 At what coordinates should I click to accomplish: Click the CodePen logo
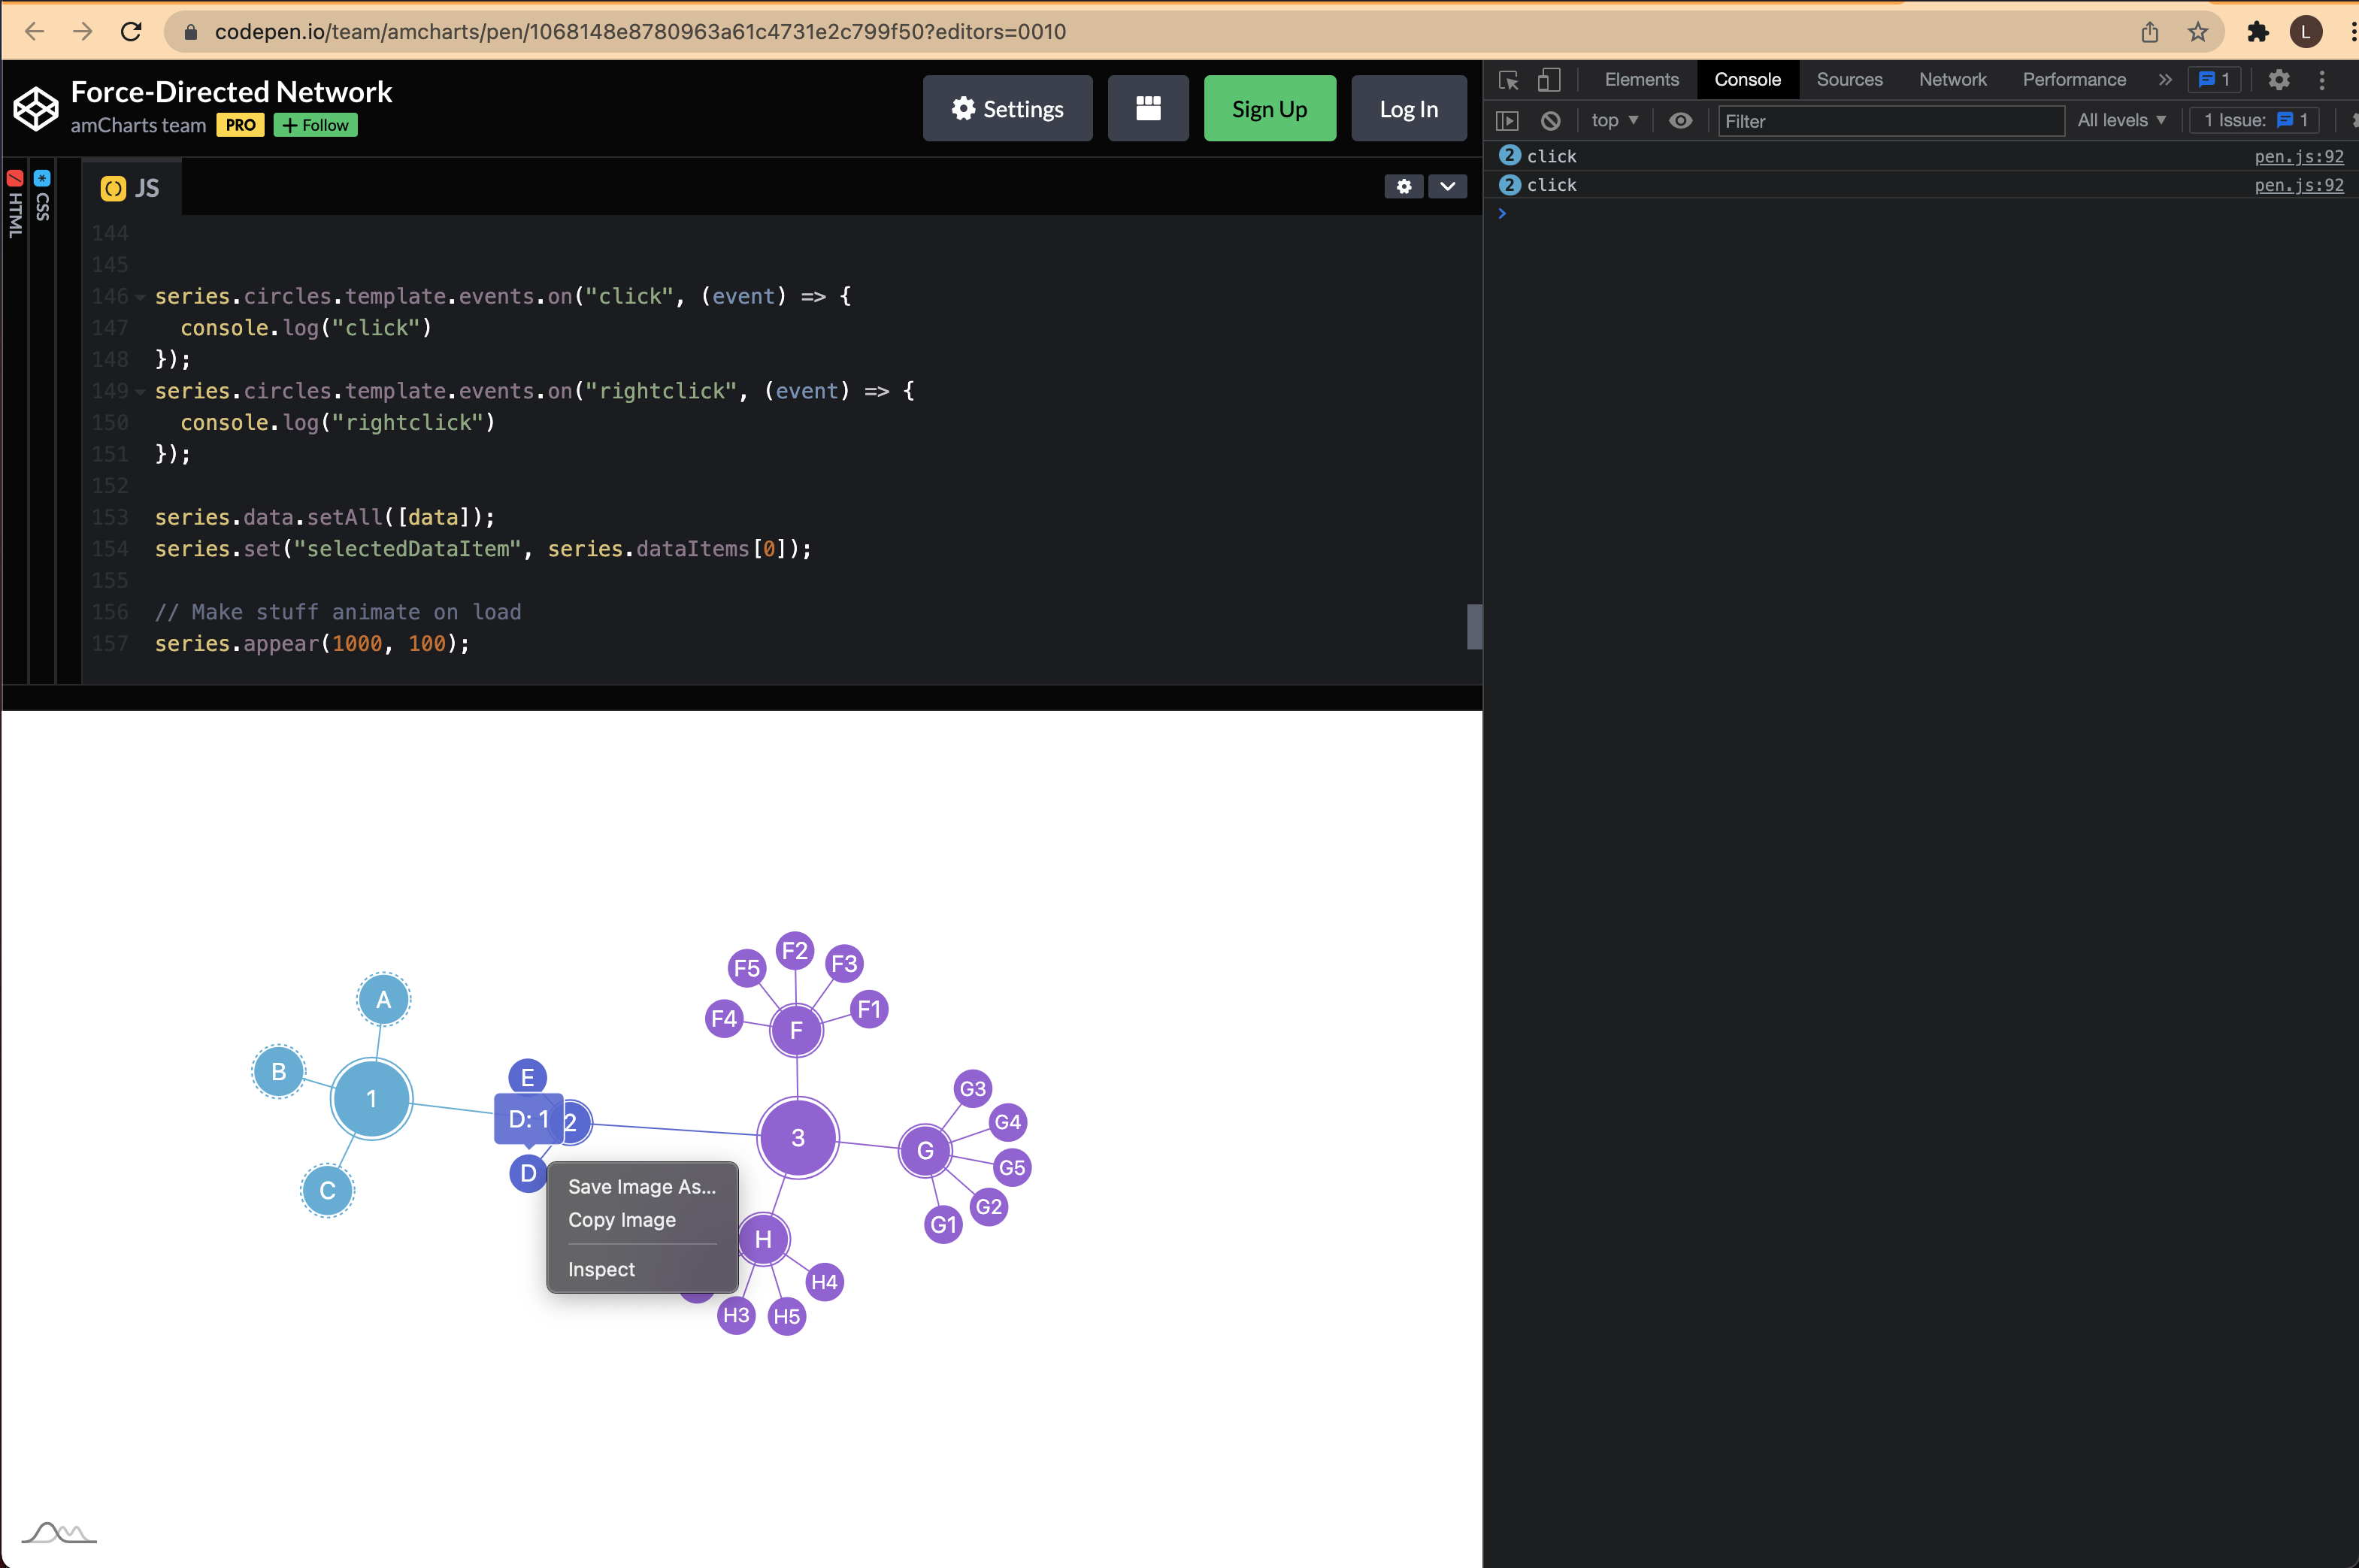tap(35, 108)
